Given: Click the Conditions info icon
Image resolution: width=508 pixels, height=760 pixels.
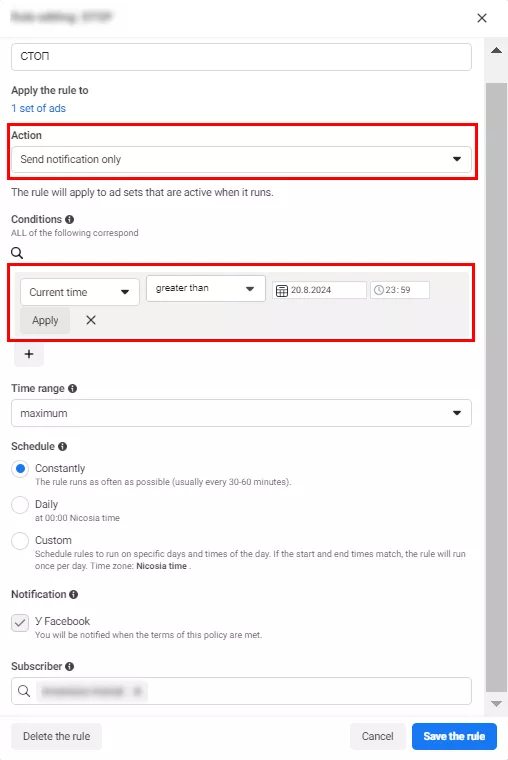Looking at the screenshot, I should pyautogui.click(x=70, y=220).
